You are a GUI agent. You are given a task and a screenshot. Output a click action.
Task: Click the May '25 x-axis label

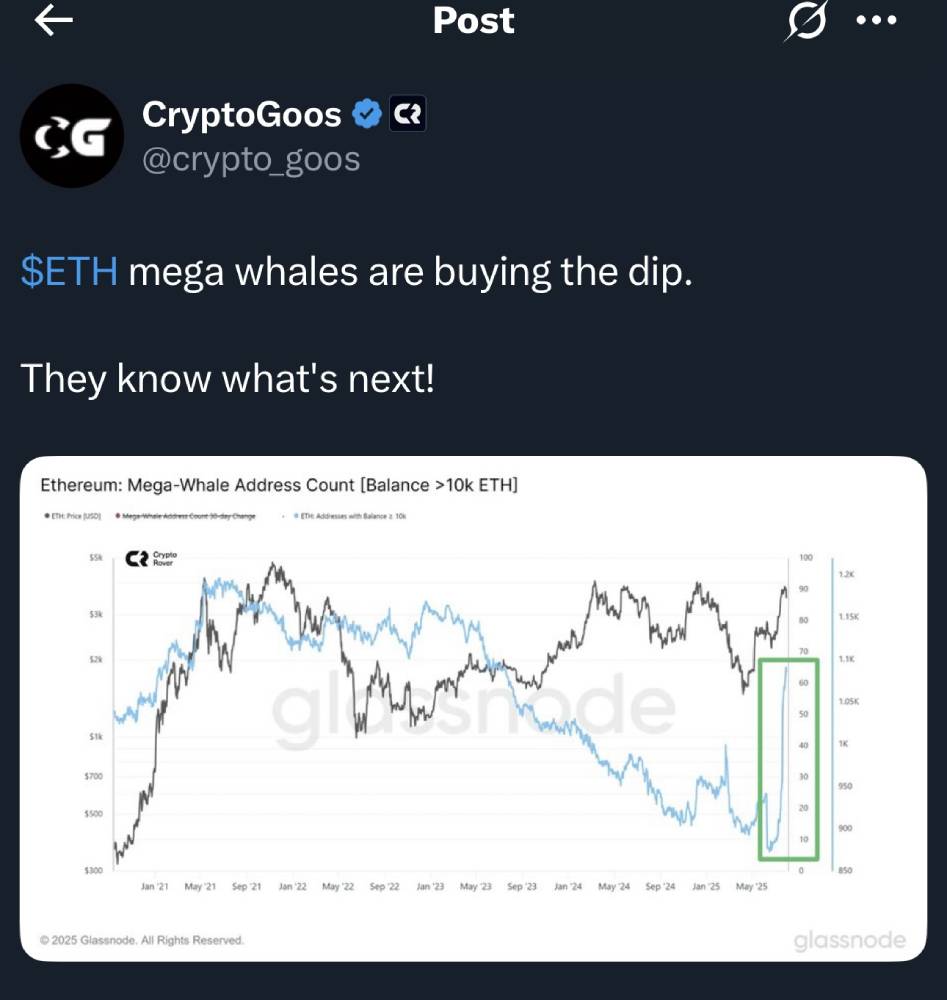tap(752, 886)
